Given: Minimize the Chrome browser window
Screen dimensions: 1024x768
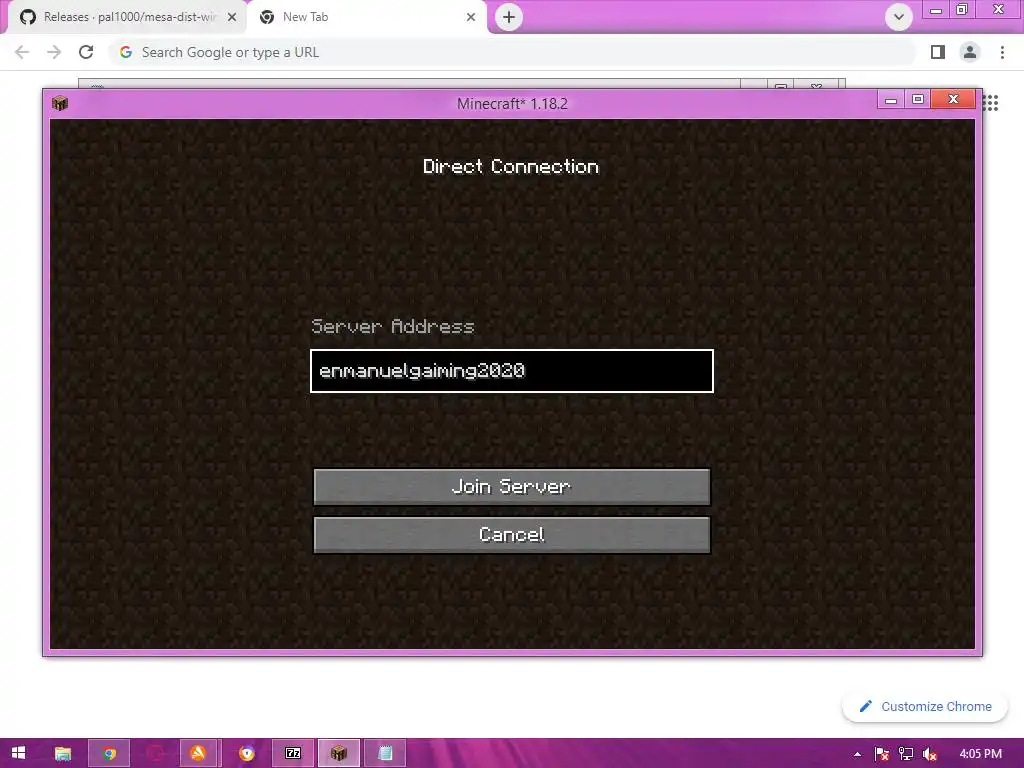Looking at the screenshot, I should click(x=936, y=10).
